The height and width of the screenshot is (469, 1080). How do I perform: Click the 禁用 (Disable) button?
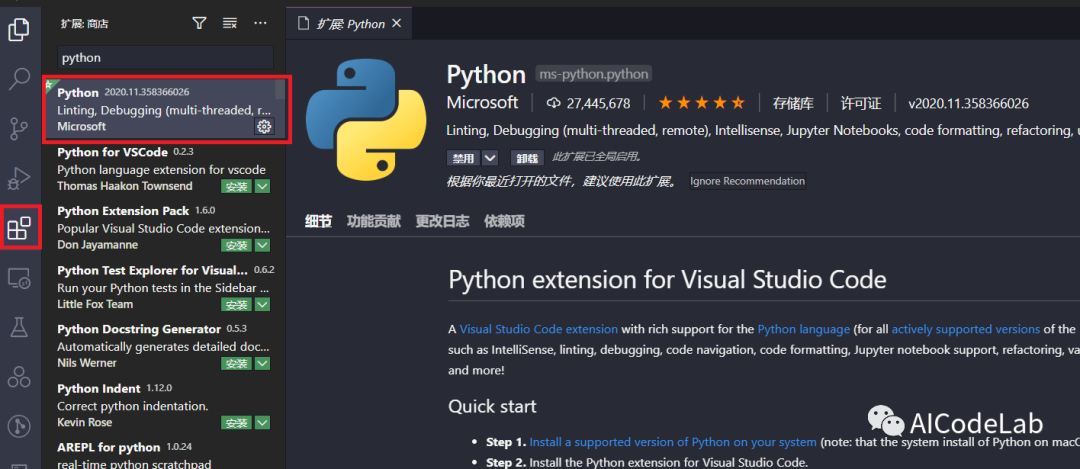pyautogui.click(x=464, y=158)
